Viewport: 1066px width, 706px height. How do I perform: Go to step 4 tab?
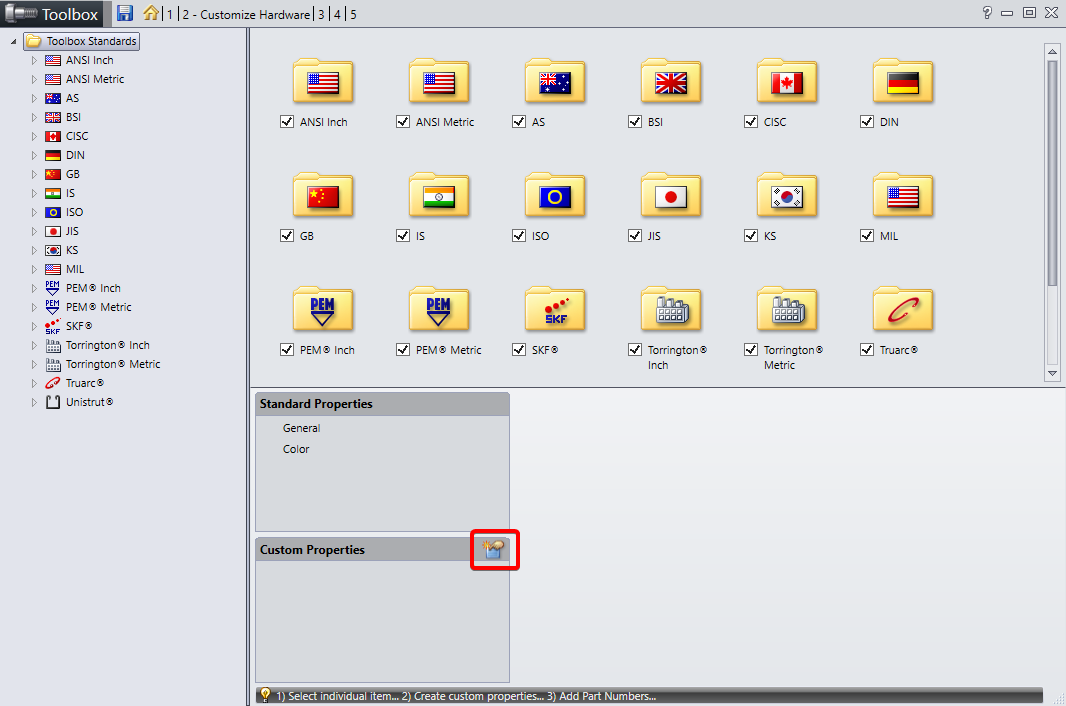[x=337, y=14]
